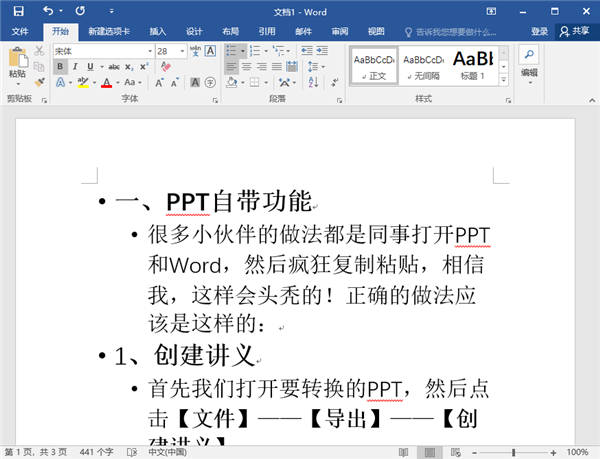Click the numbered list icon
This screenshot has height=459, width=600.
tap(254, 50)
